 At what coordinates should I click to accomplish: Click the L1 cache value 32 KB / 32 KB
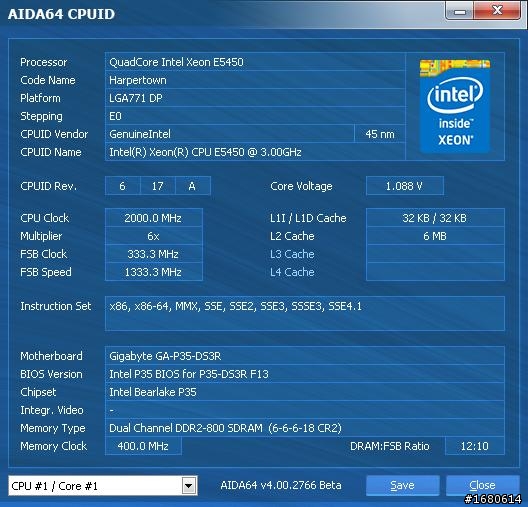[x=435, y=218]
